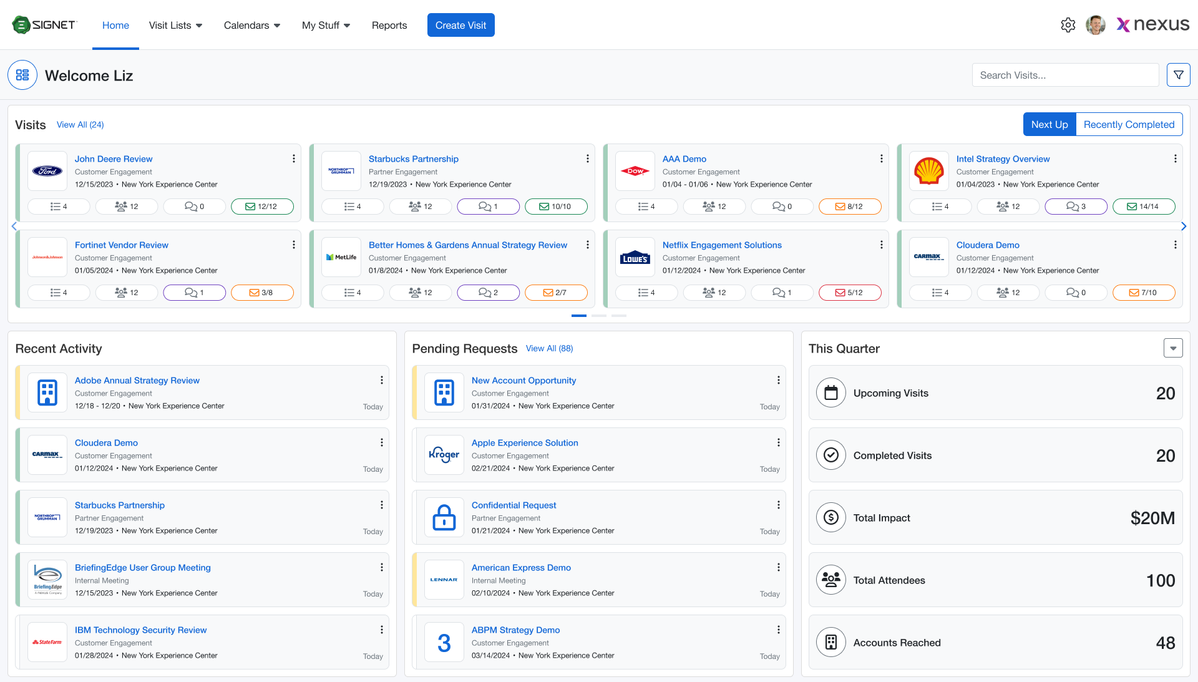Select the third carousel page indicator
The height and width of the screenshot is (682, 1198).
(x=619, y=315)
